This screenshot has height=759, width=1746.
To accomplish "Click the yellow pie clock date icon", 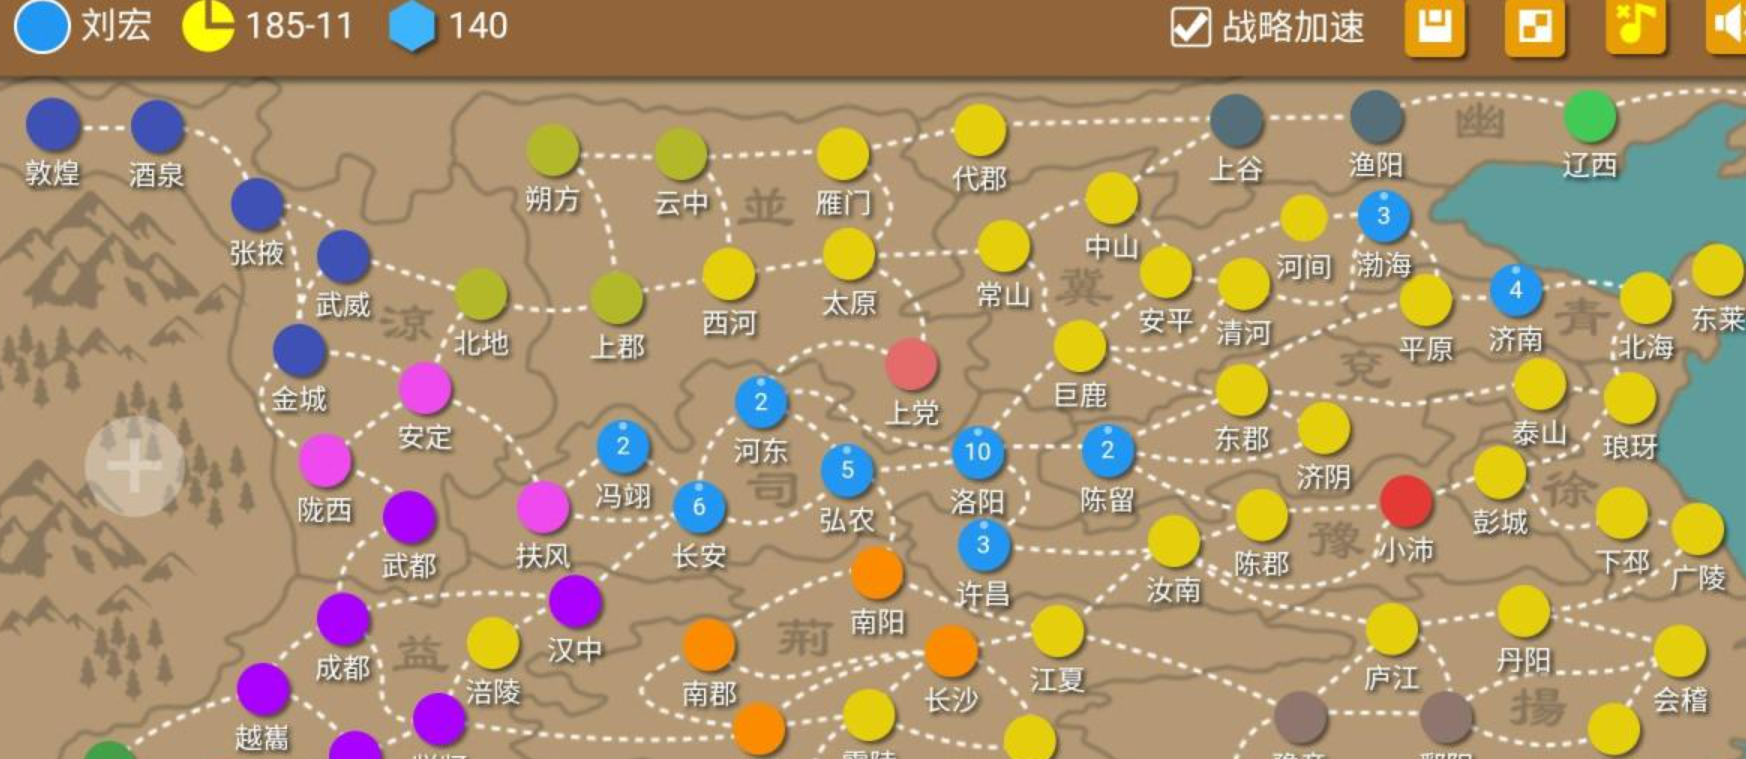I will (208, 26).
